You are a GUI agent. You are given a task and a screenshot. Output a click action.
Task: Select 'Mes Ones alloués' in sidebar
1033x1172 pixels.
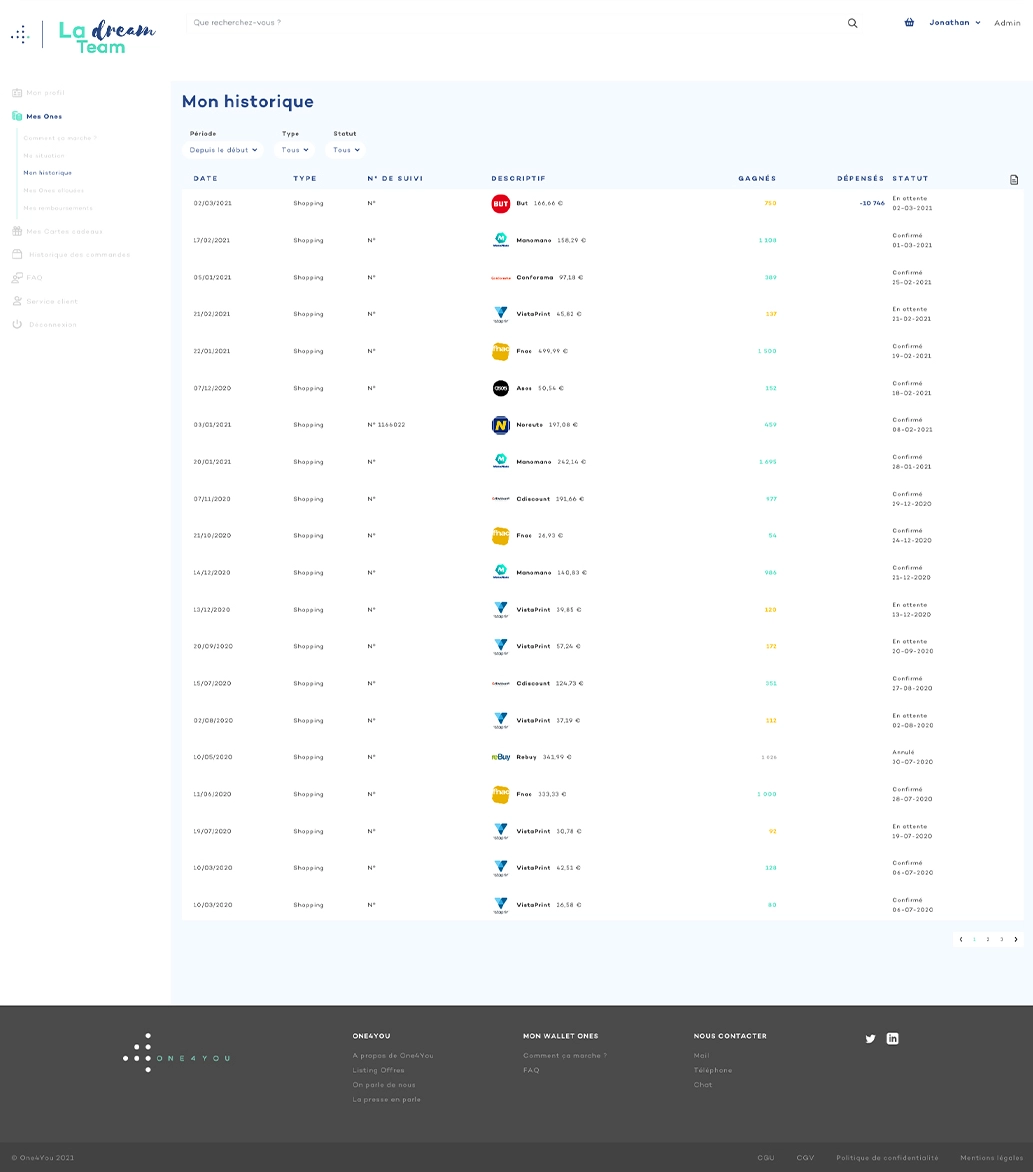[54, 191]
